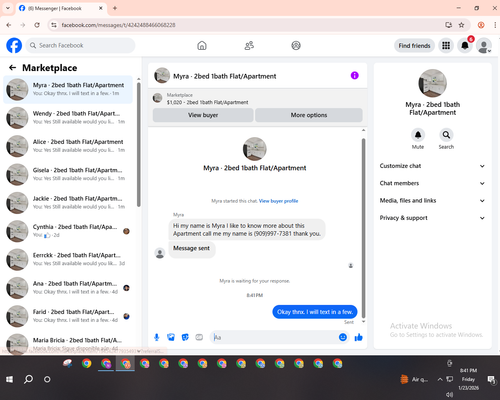Open Eerrckk conversation in chat list
This screenshot has width=500, height=400.
[x=68, y=259]
